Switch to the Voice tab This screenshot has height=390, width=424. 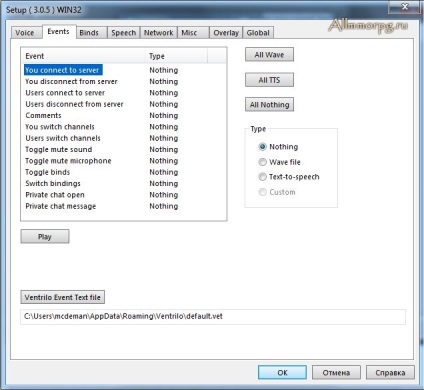(25, 33)
